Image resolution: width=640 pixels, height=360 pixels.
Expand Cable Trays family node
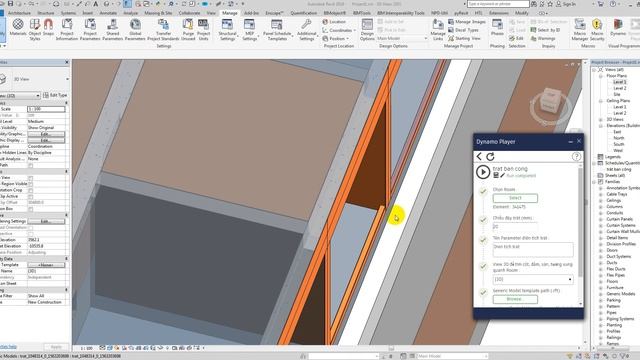(600, 194)
